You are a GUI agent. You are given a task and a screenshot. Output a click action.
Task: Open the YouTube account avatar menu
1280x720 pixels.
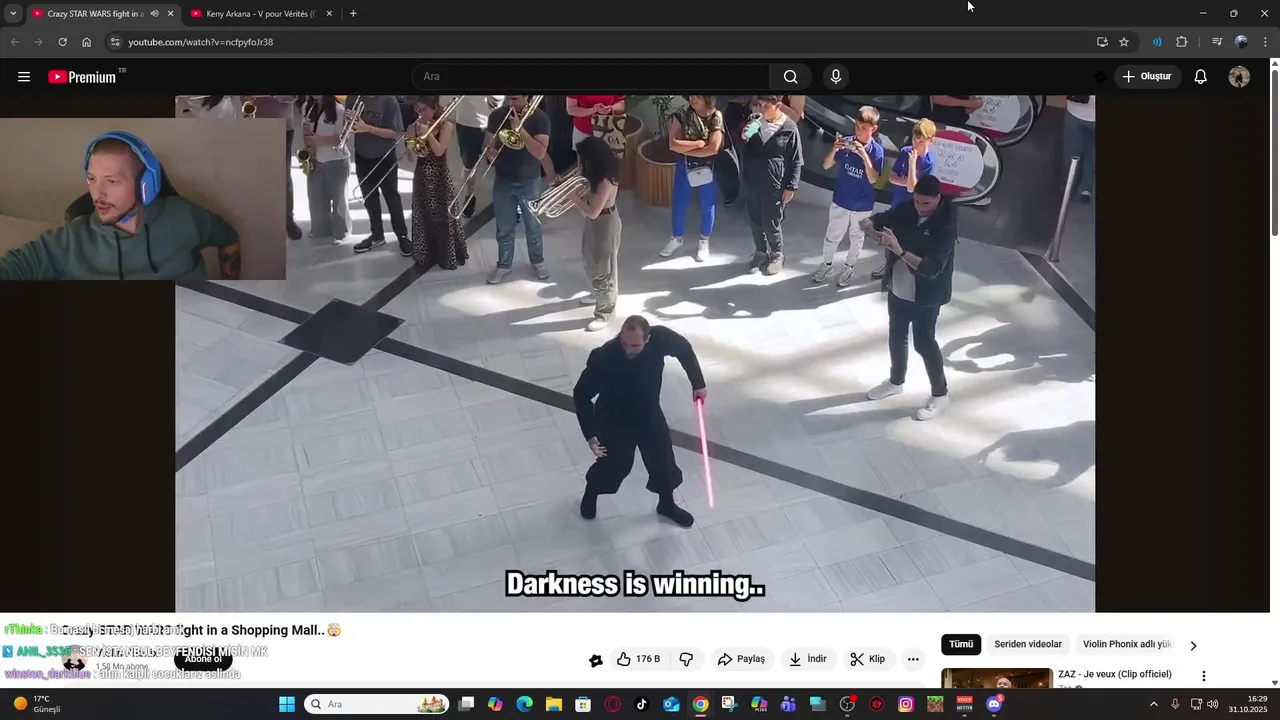tap(1239, 77)
